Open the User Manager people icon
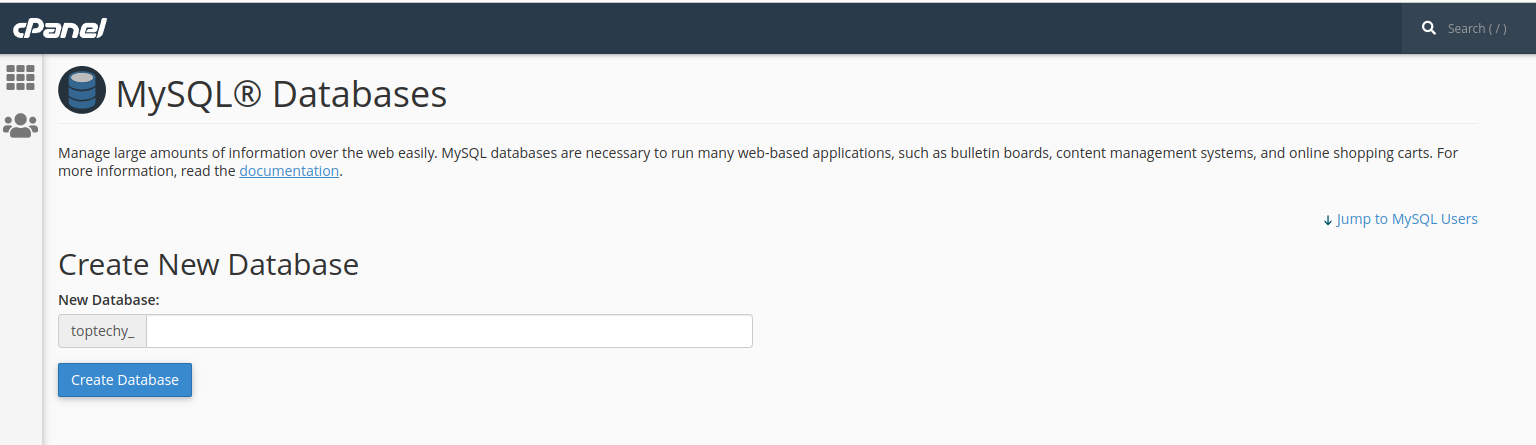The image size is (1536, 445). (20, 126)
